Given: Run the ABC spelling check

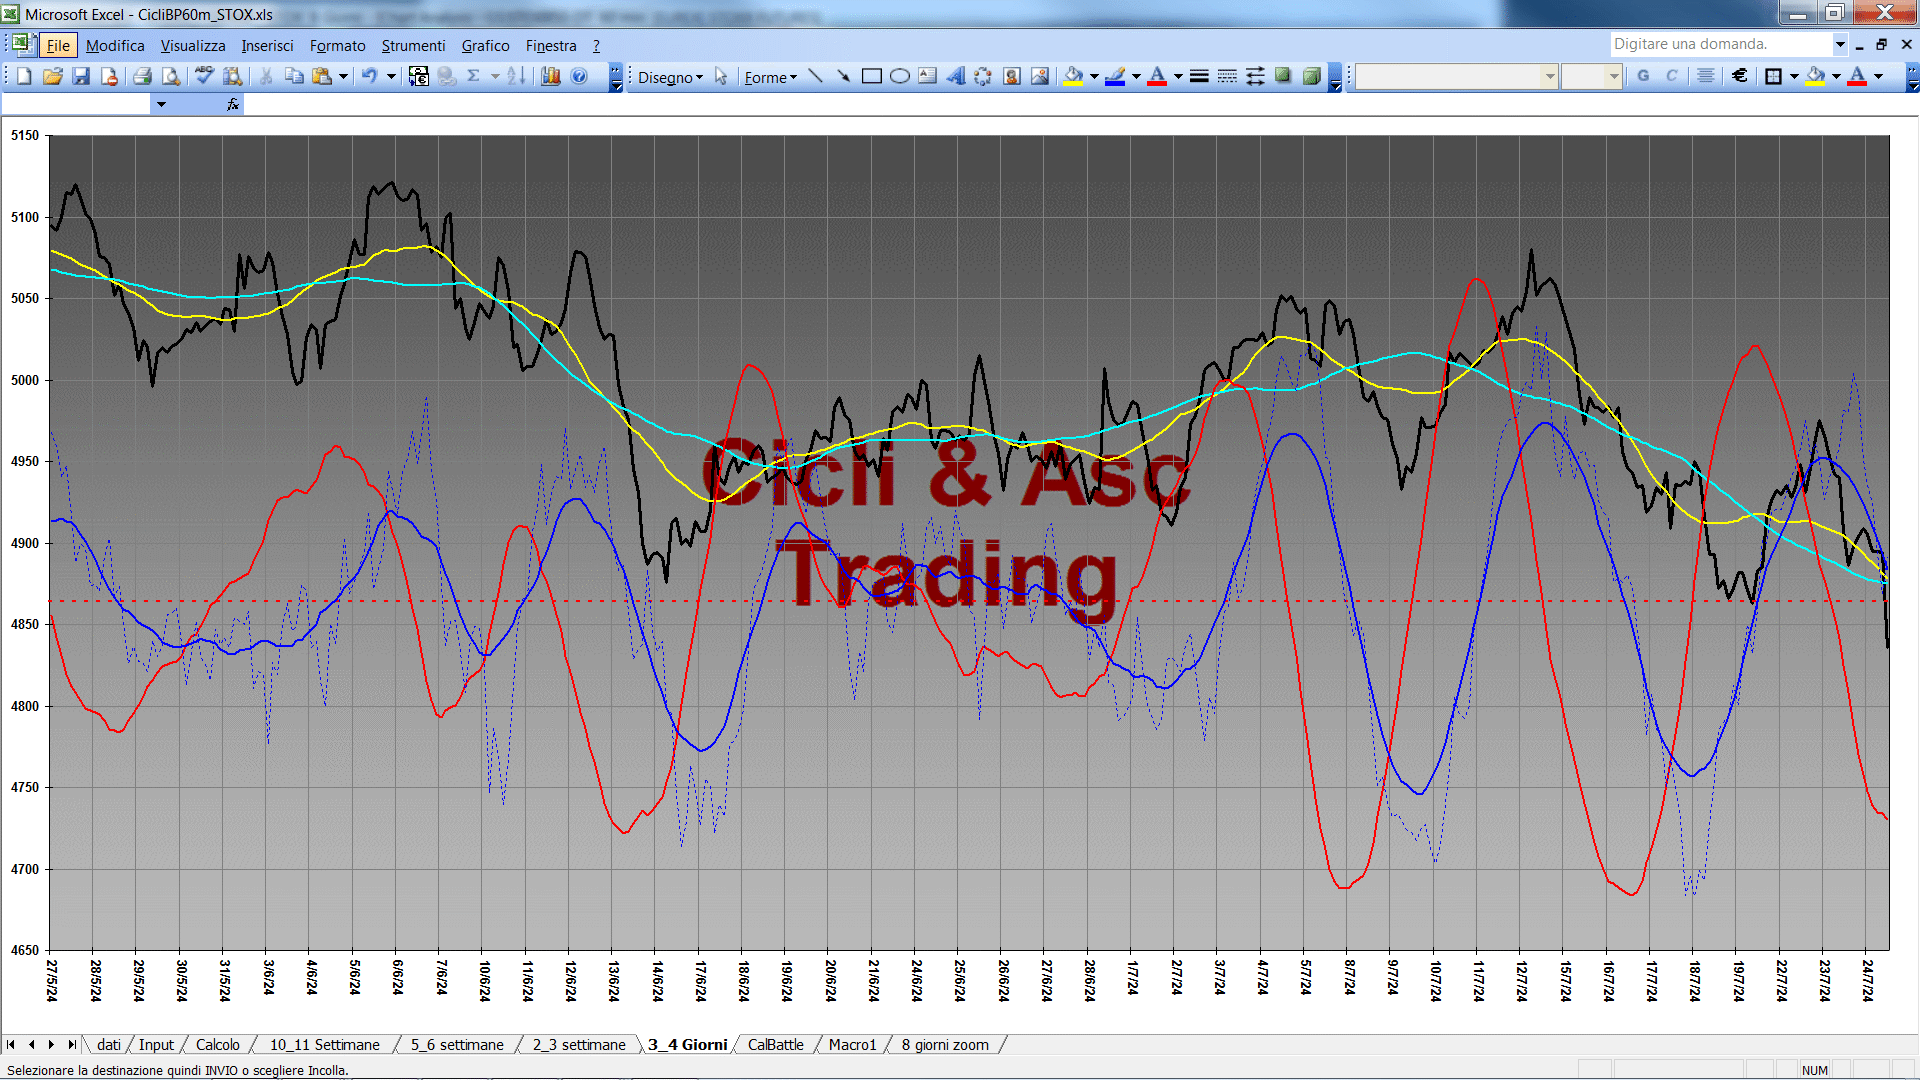Looking at the screenshot, I should tap(205, 76).
